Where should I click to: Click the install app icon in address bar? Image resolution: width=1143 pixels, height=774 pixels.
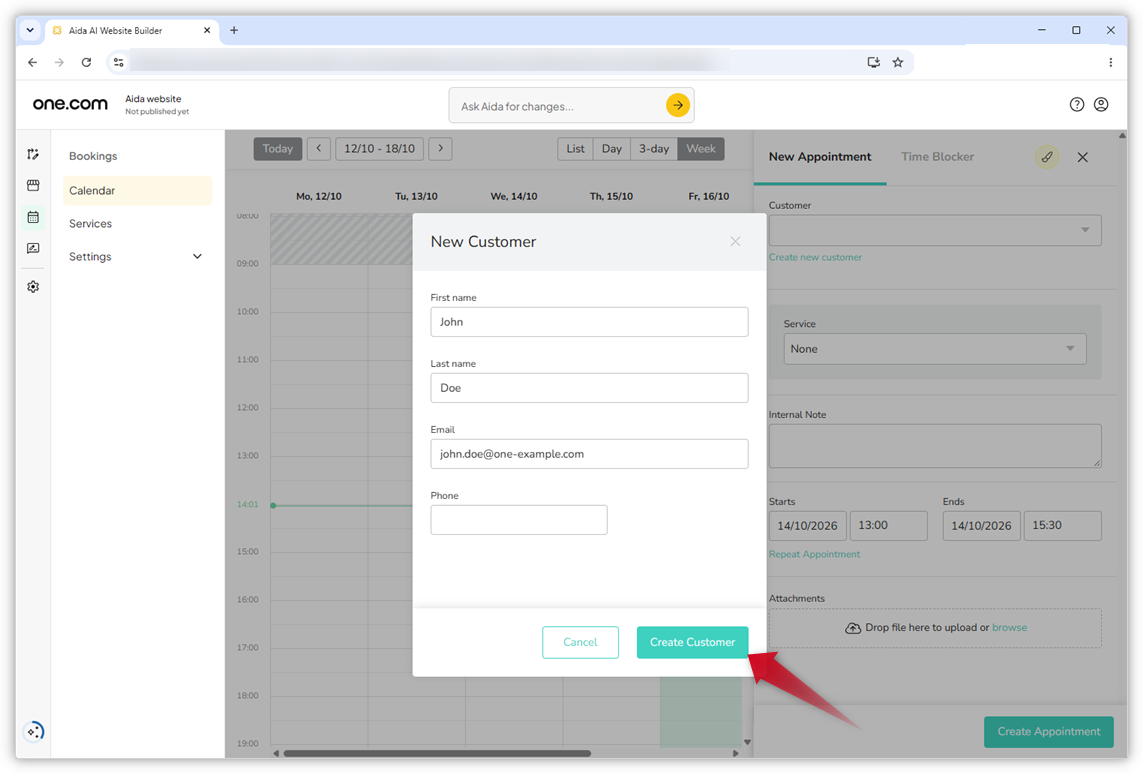pos(873,62)
